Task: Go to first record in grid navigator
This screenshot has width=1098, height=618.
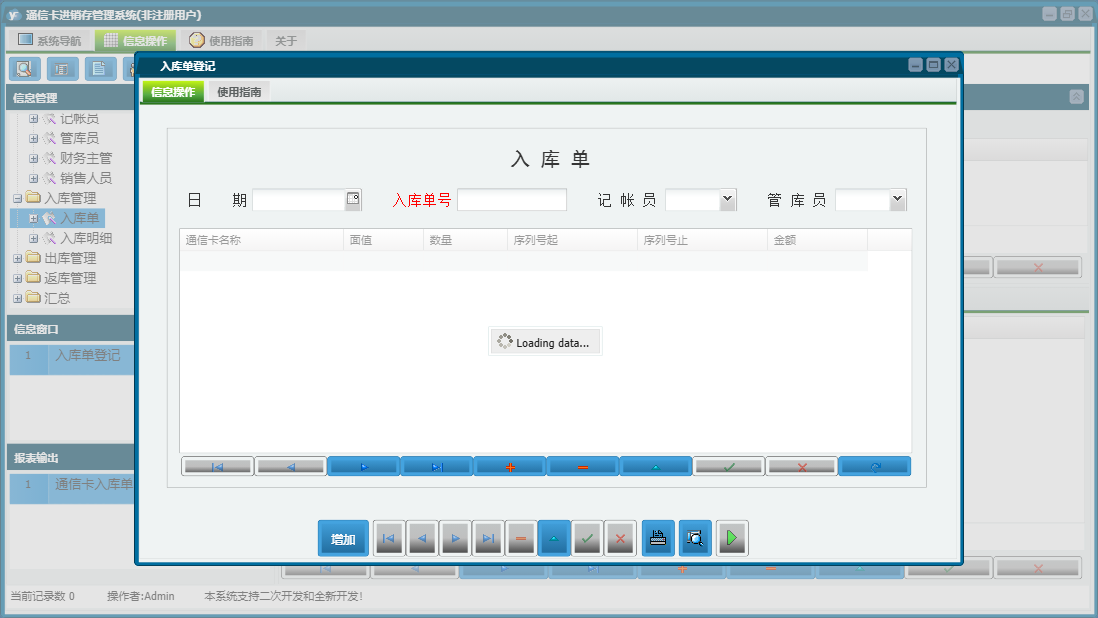Action: 218,467
